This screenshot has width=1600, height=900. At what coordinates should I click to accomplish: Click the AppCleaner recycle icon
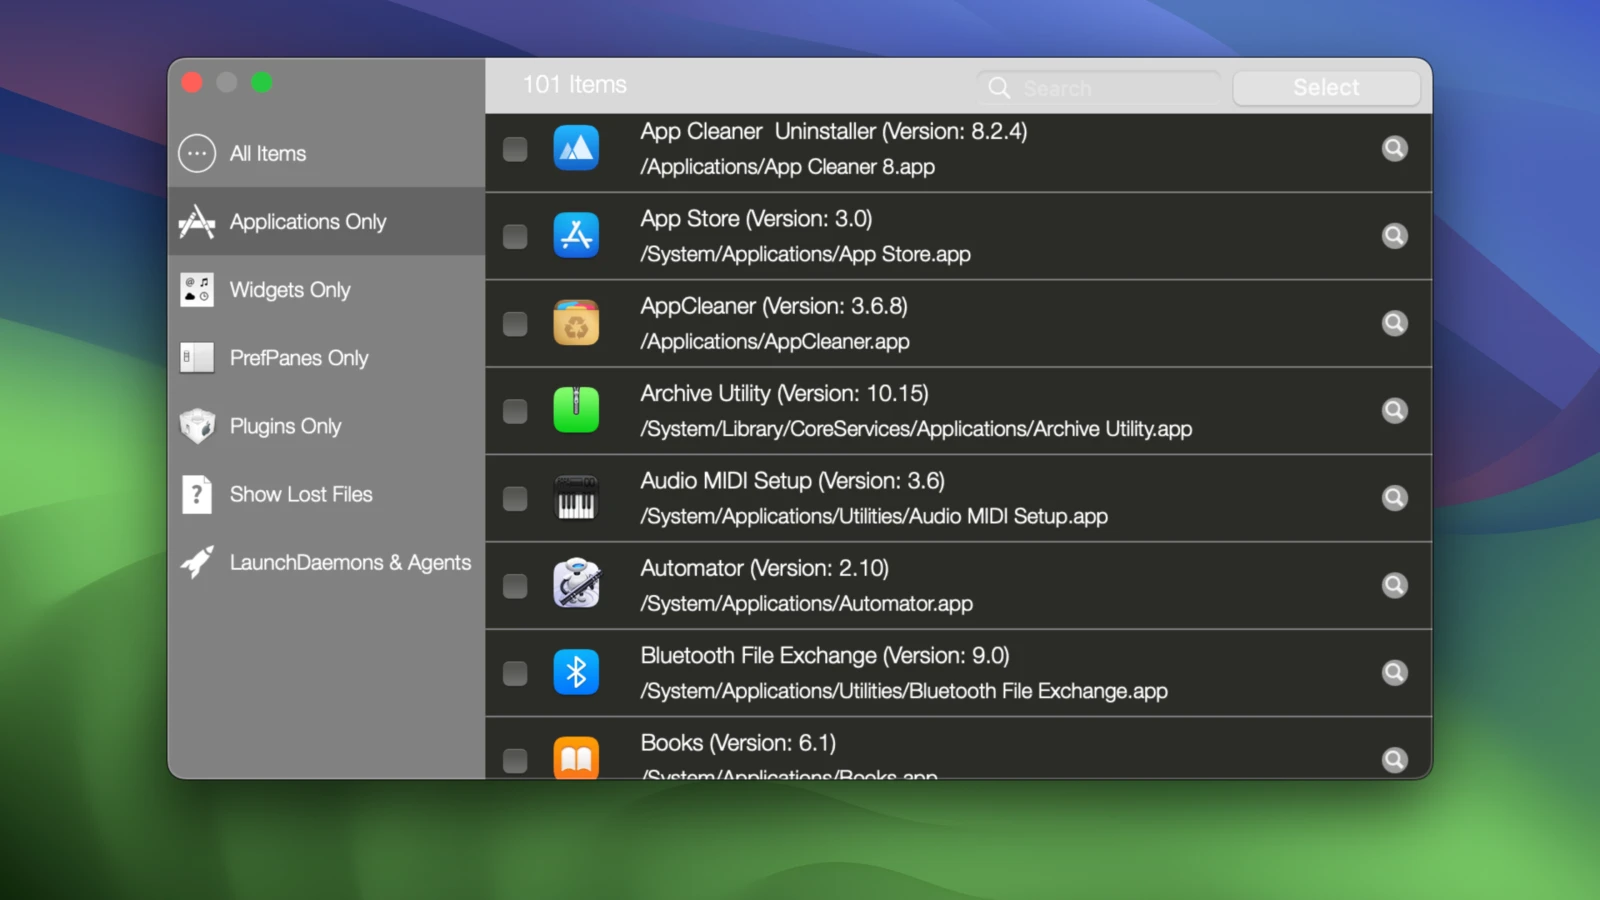pos(576,323)
